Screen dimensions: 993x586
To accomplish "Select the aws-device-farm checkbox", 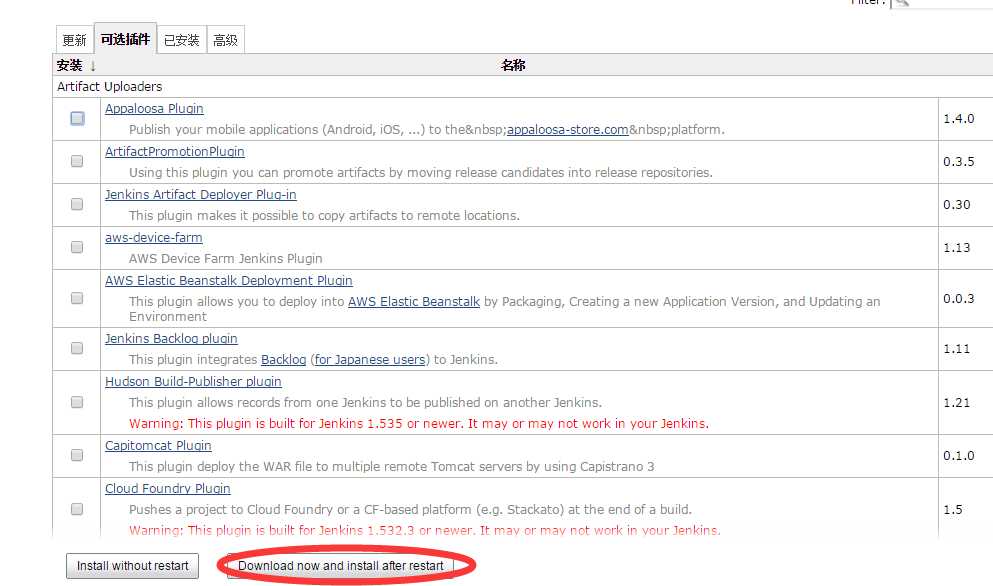I will click(77, 247).
